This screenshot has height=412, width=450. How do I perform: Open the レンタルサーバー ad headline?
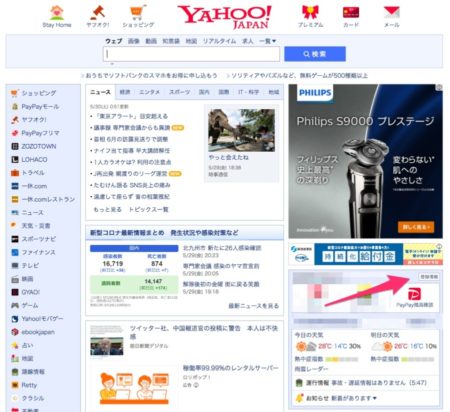point(230,368)
